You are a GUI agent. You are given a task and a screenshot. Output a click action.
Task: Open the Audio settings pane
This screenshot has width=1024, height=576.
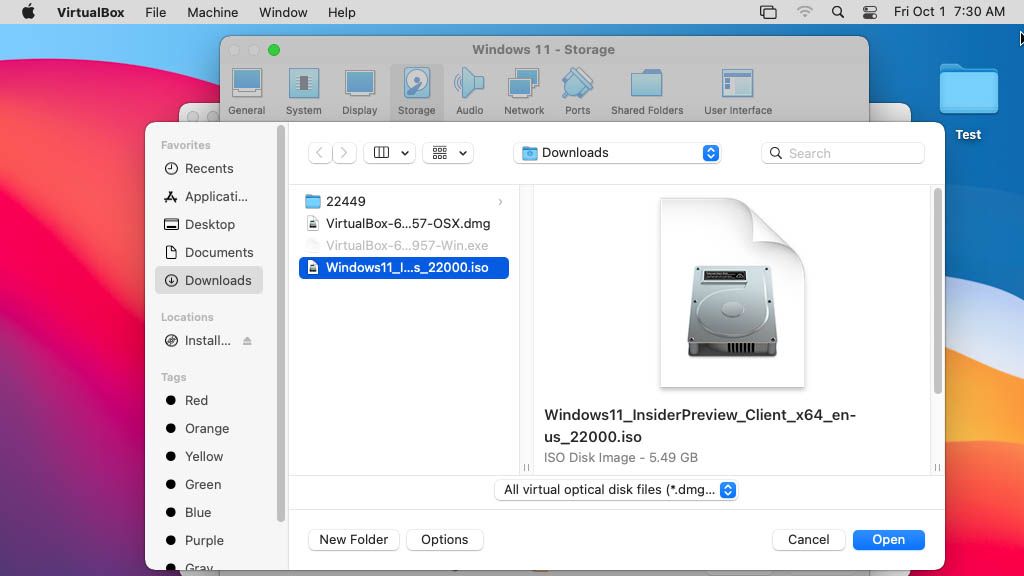pos(469,91)
